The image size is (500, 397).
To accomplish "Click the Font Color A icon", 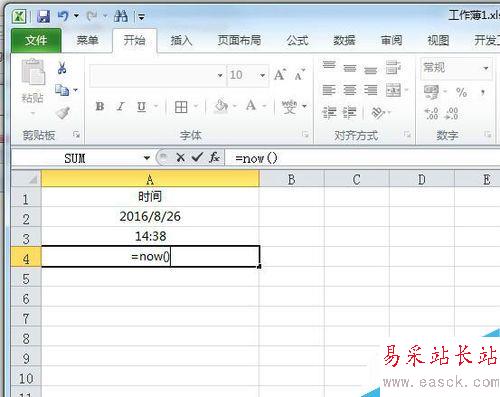I will click(251, 106).
